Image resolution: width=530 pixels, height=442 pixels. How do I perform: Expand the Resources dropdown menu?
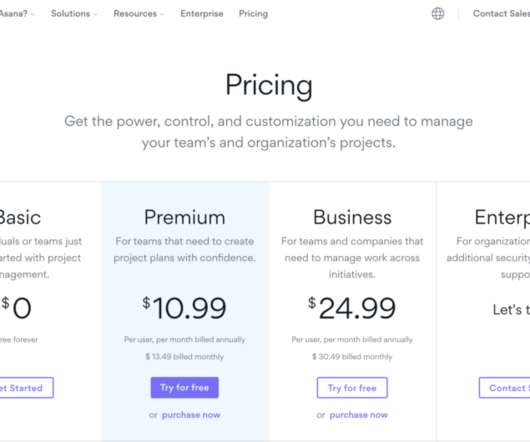click(x=138, y=14)
